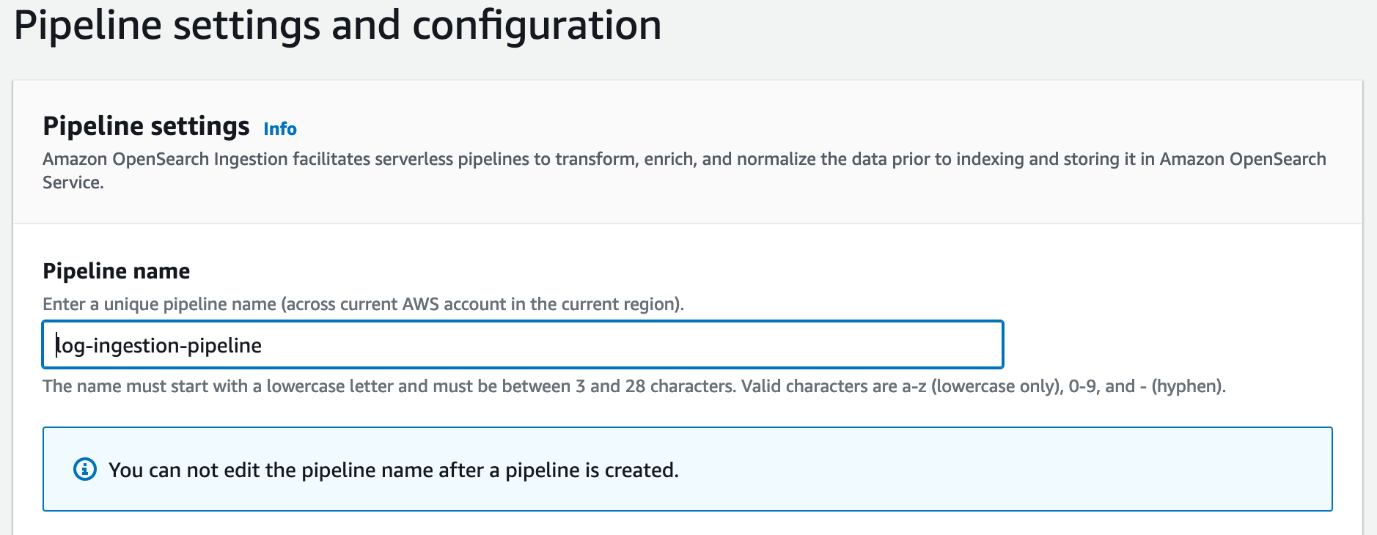Select the "Pipeline settings and configuration" page title
The image size is (1377, 535).
click(337, 25)
